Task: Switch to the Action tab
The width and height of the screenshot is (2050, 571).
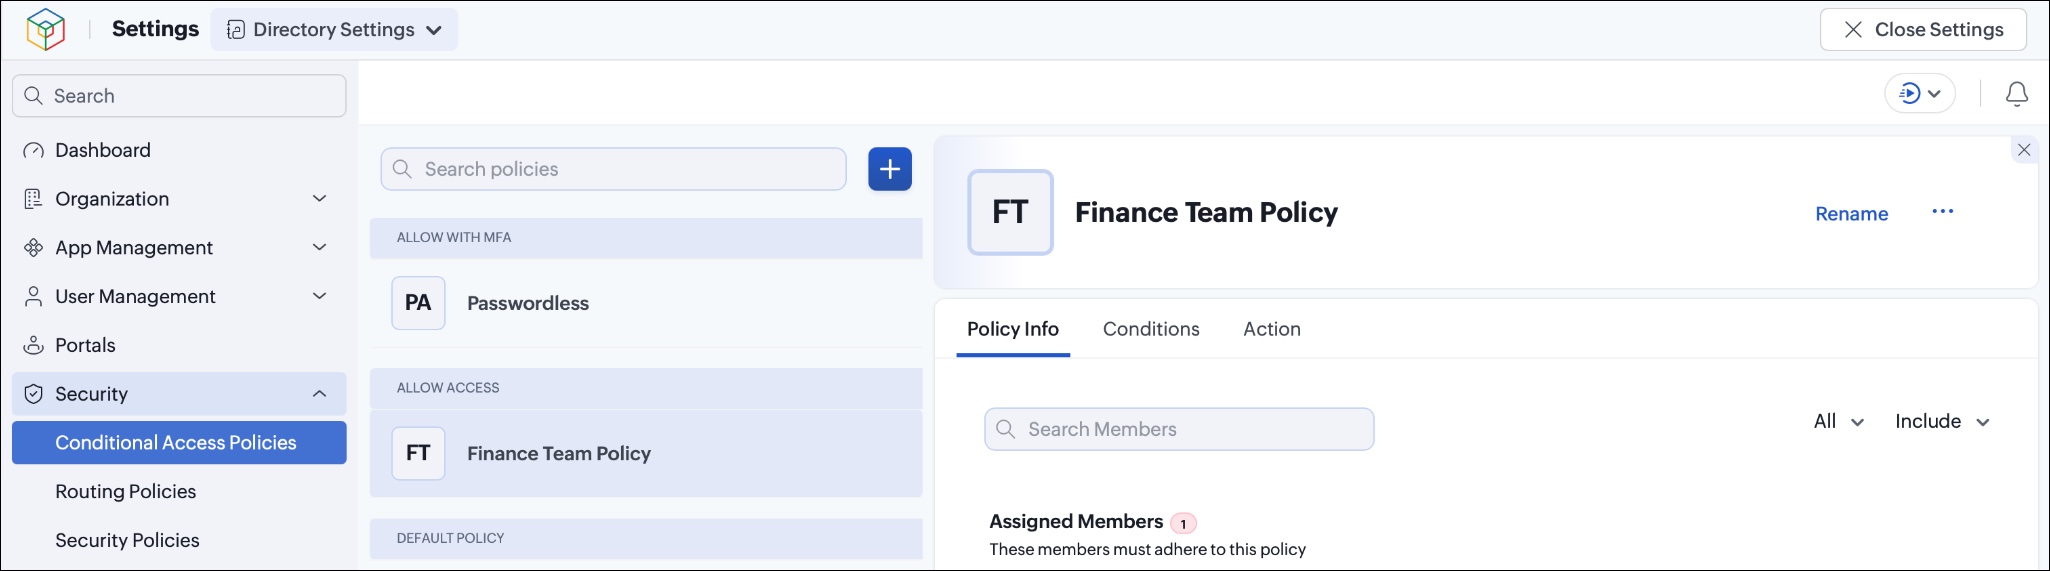Action: (1272, 329)
